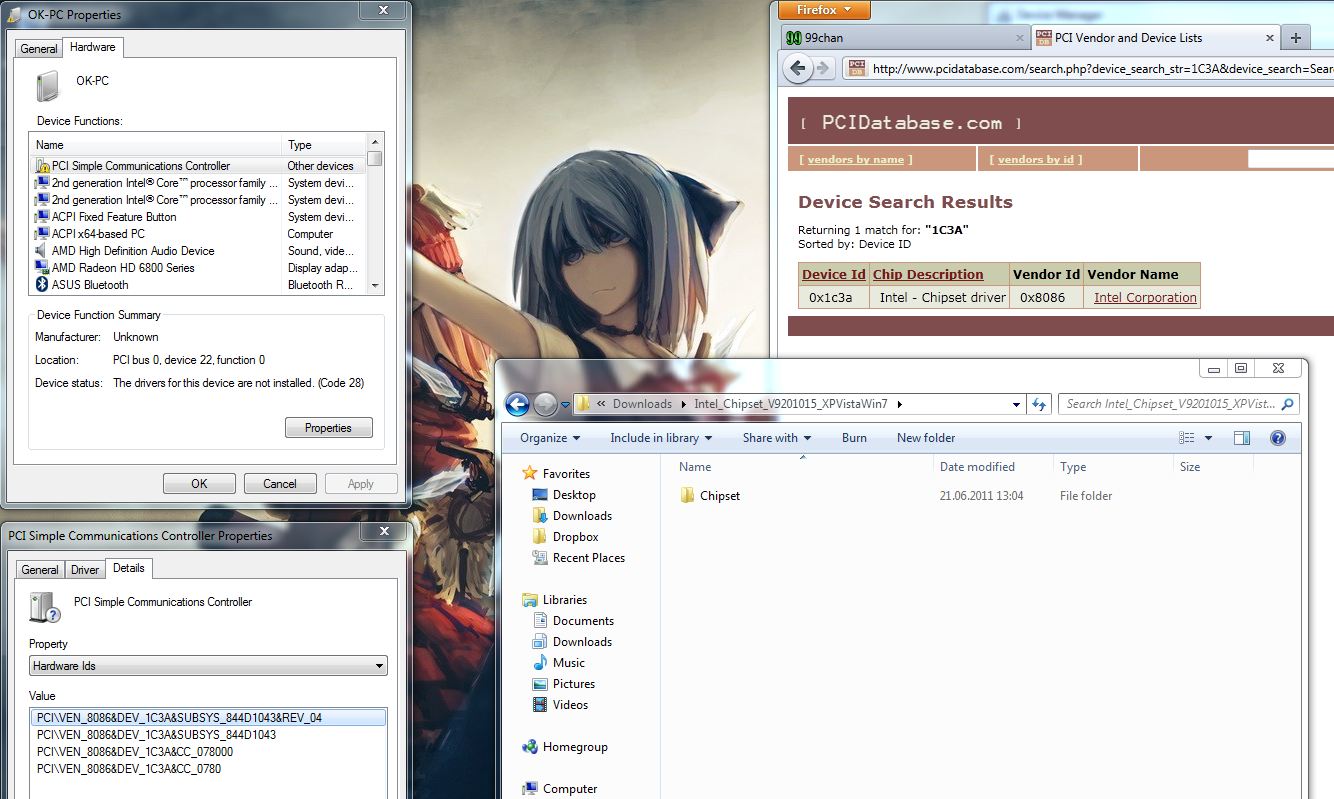Expand the Share with dropdown
This screenshot has height=799, width=1334.
pos(777,438)
